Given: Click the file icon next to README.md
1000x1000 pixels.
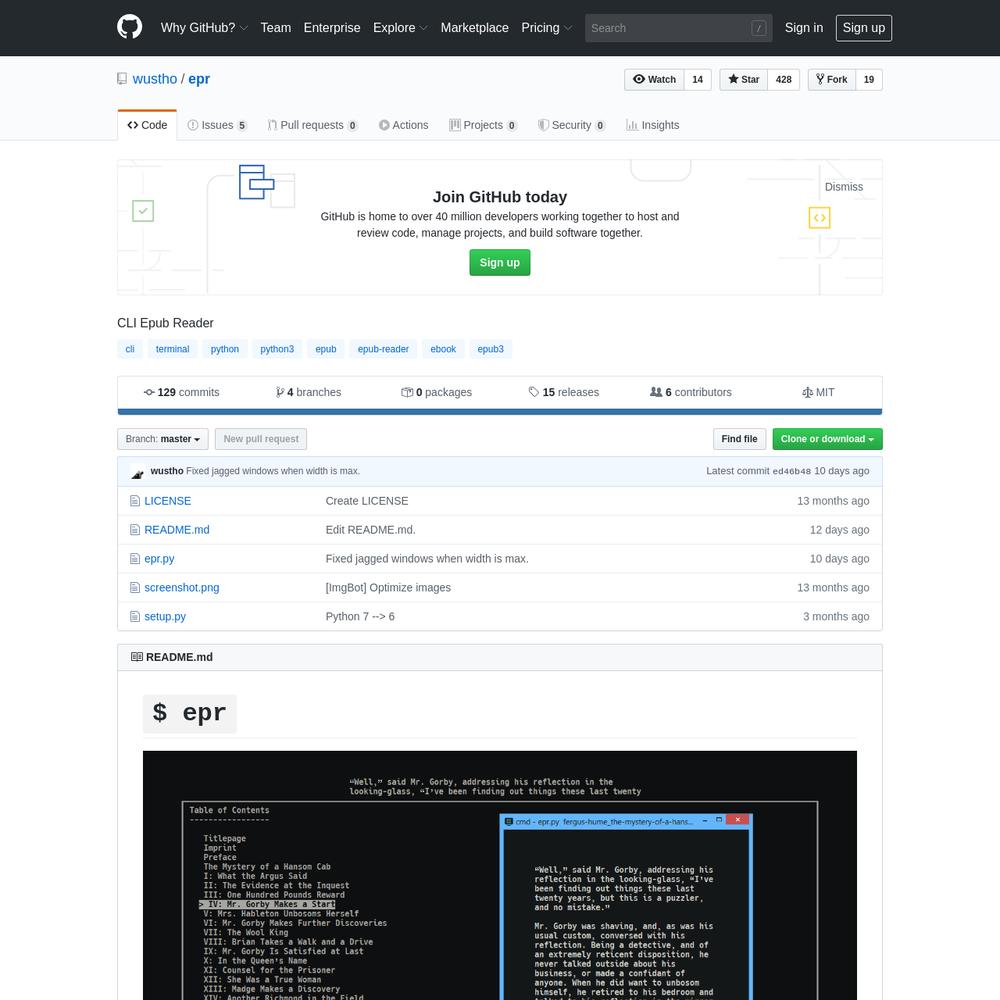Looking at the screenshot, I should tap(135, 530).
